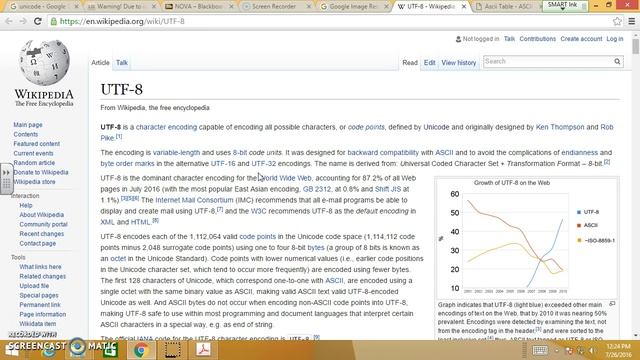640x360 pixels.
Task: Switch to the Warning tab
Action: pos(119,7)
